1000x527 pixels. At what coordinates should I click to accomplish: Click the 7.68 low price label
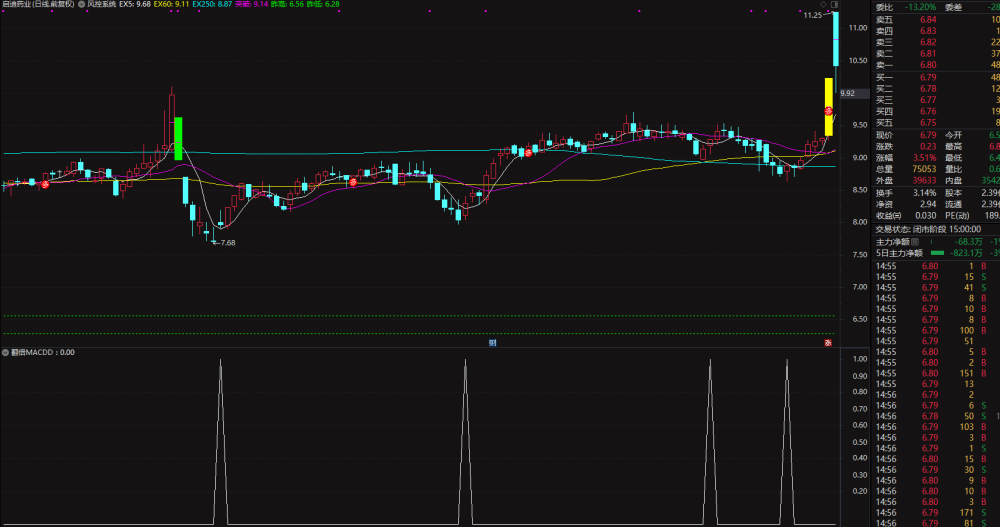pos(227,242)
